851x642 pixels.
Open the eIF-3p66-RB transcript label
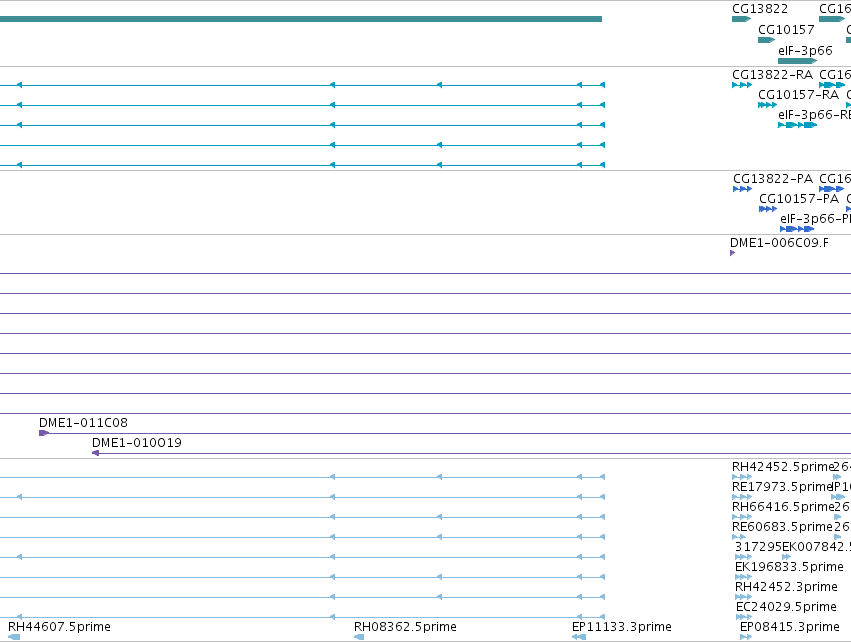point(815,115)
